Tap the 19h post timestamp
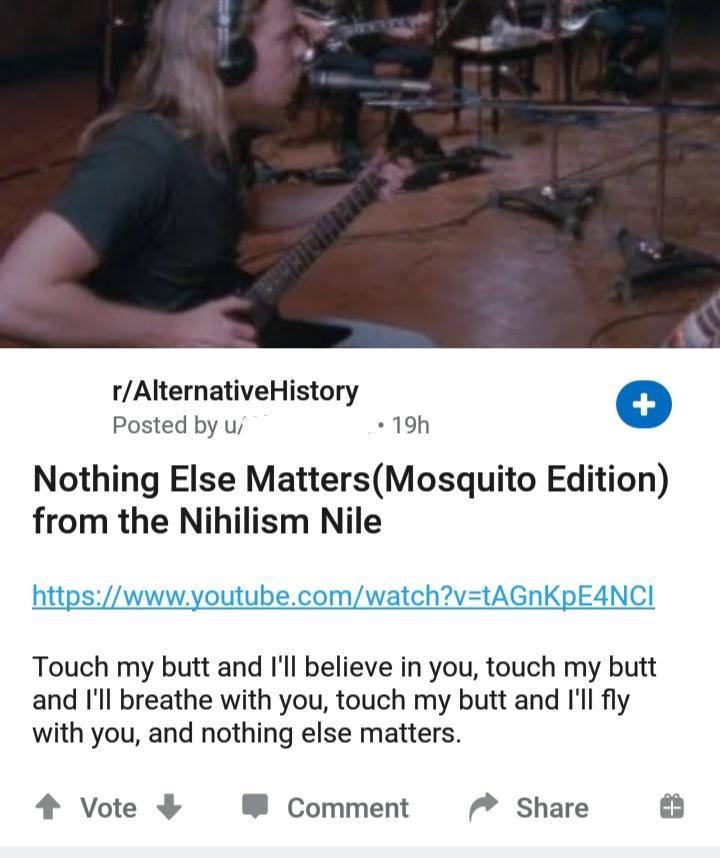 (410, 425)
